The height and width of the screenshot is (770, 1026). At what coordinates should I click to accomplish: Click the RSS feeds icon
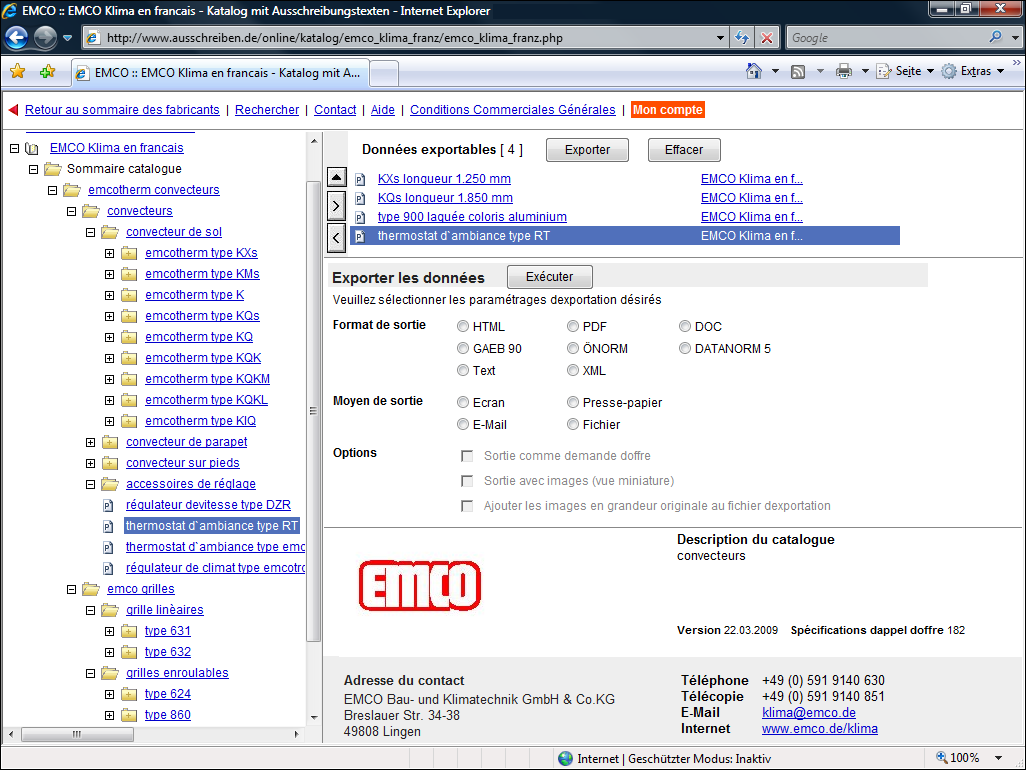(x=798, y=72)
